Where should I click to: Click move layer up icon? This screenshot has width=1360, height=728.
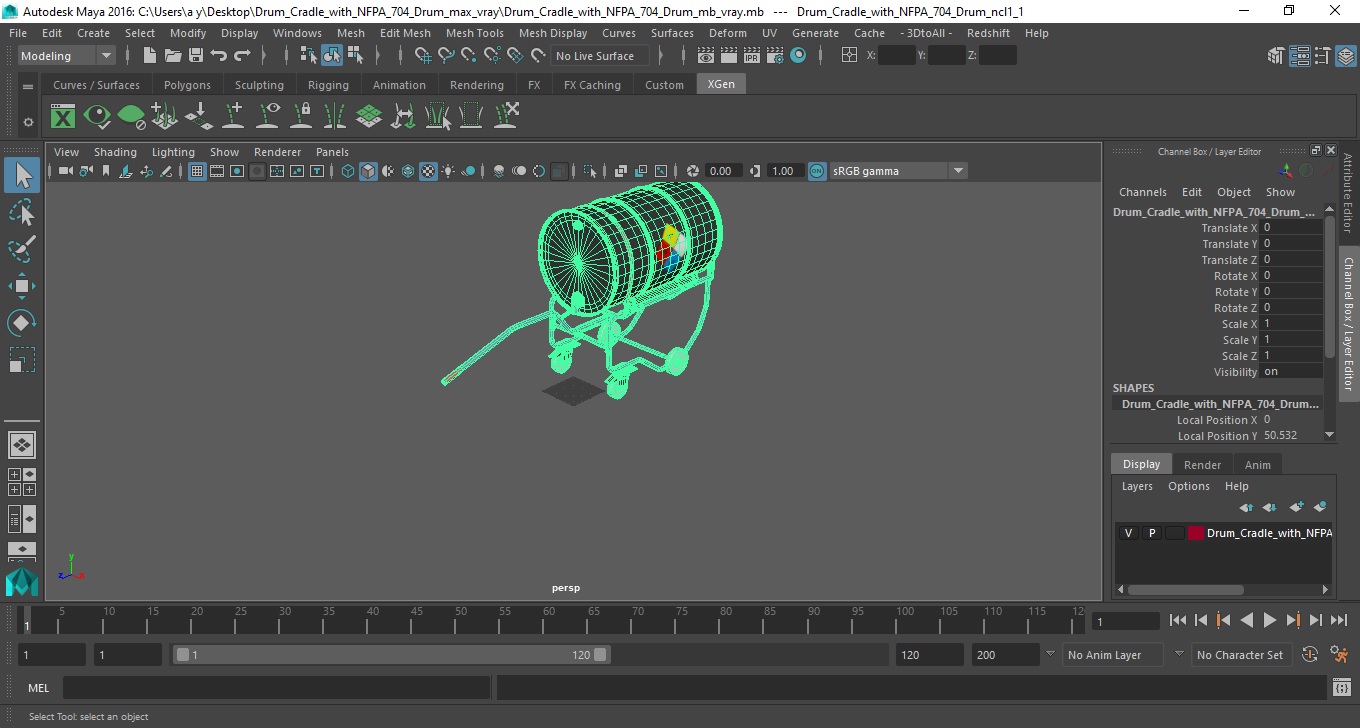[x=1247, y=507]
